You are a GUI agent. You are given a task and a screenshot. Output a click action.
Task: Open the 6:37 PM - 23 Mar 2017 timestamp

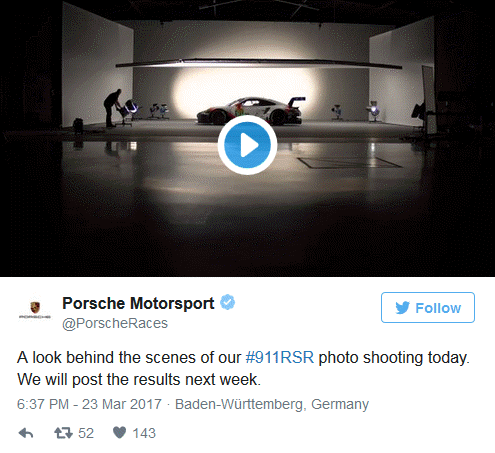89,404
